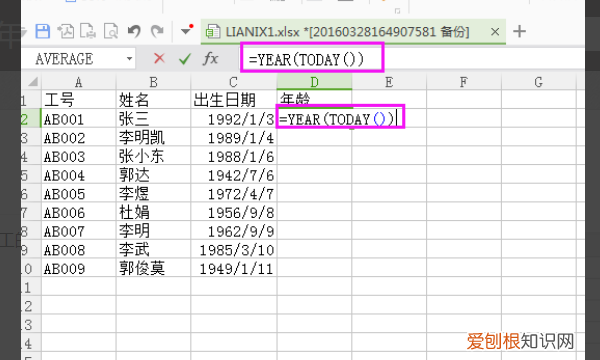Screen dimensions: 600x360
Task: Select row 7 header
Action: [31, 212]
